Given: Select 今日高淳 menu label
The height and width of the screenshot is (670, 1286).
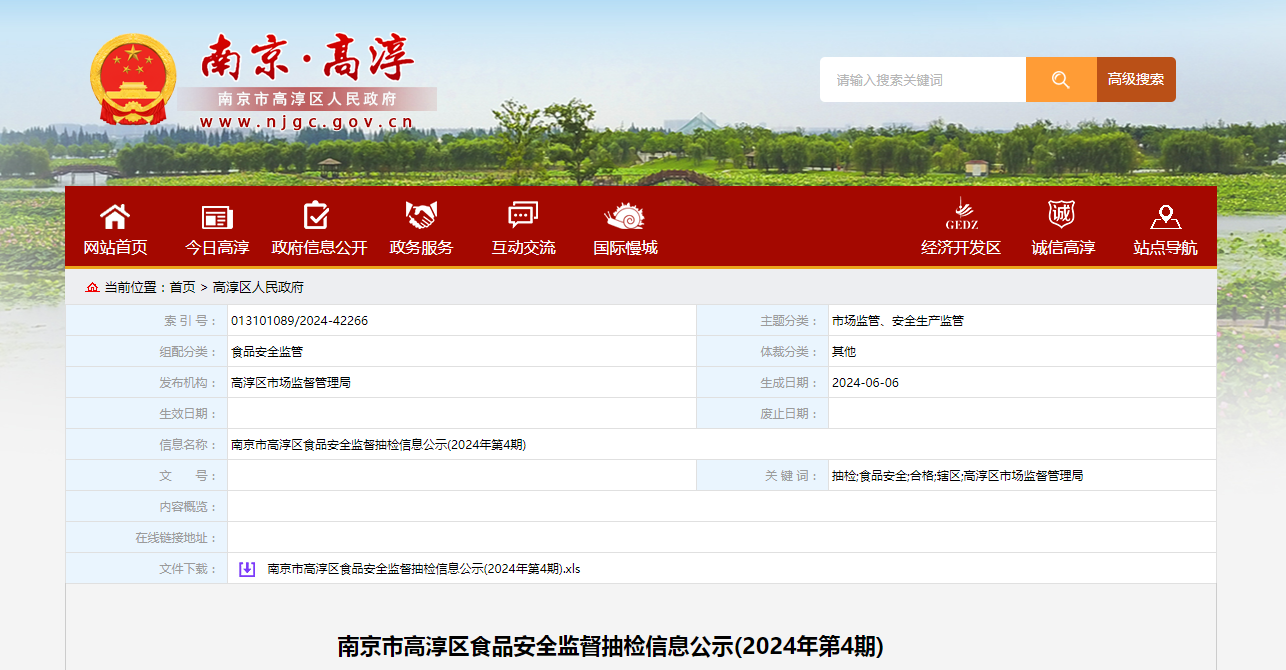Looking at the screenshot, I should (x=217, y=247).
